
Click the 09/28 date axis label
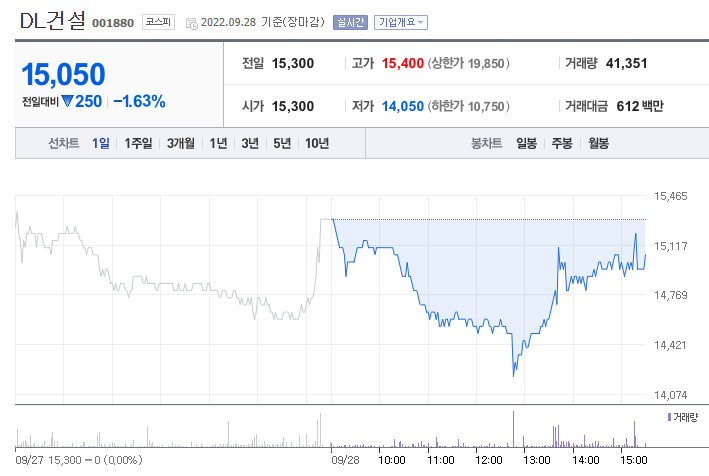345,460
